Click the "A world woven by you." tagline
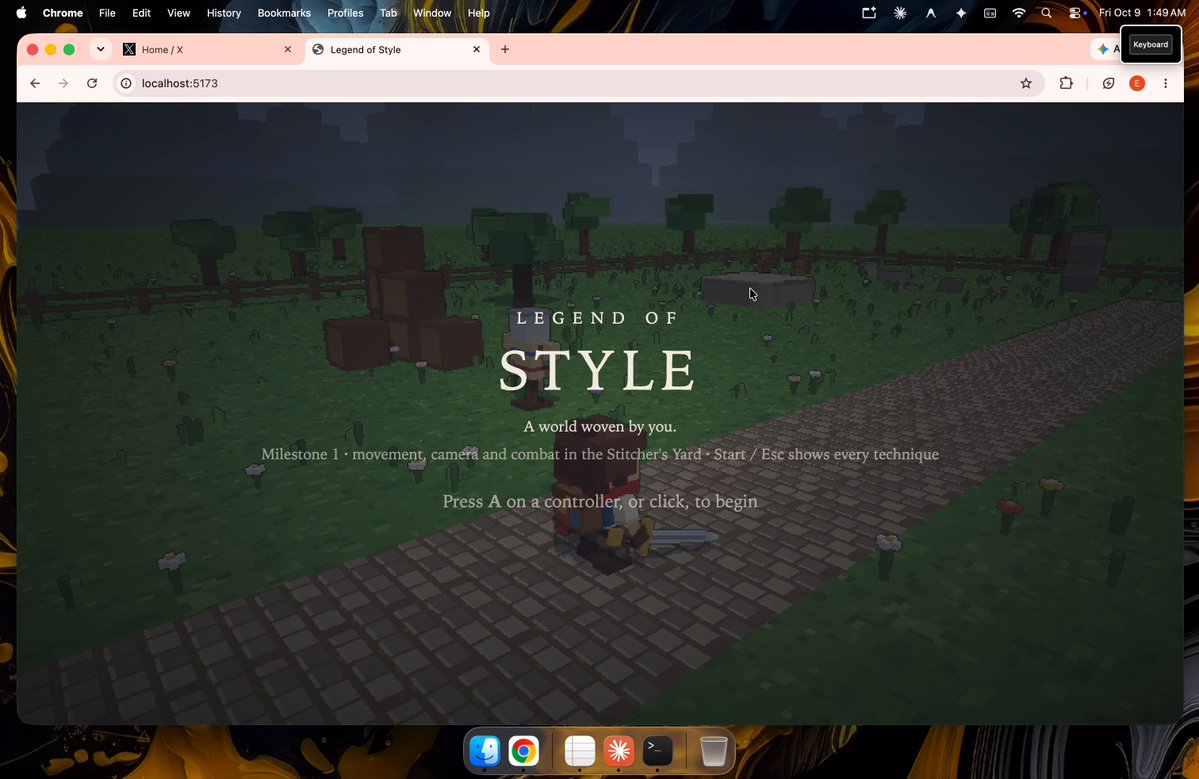The height and width of the screenshot is (779, 1199). coord(600,427)
